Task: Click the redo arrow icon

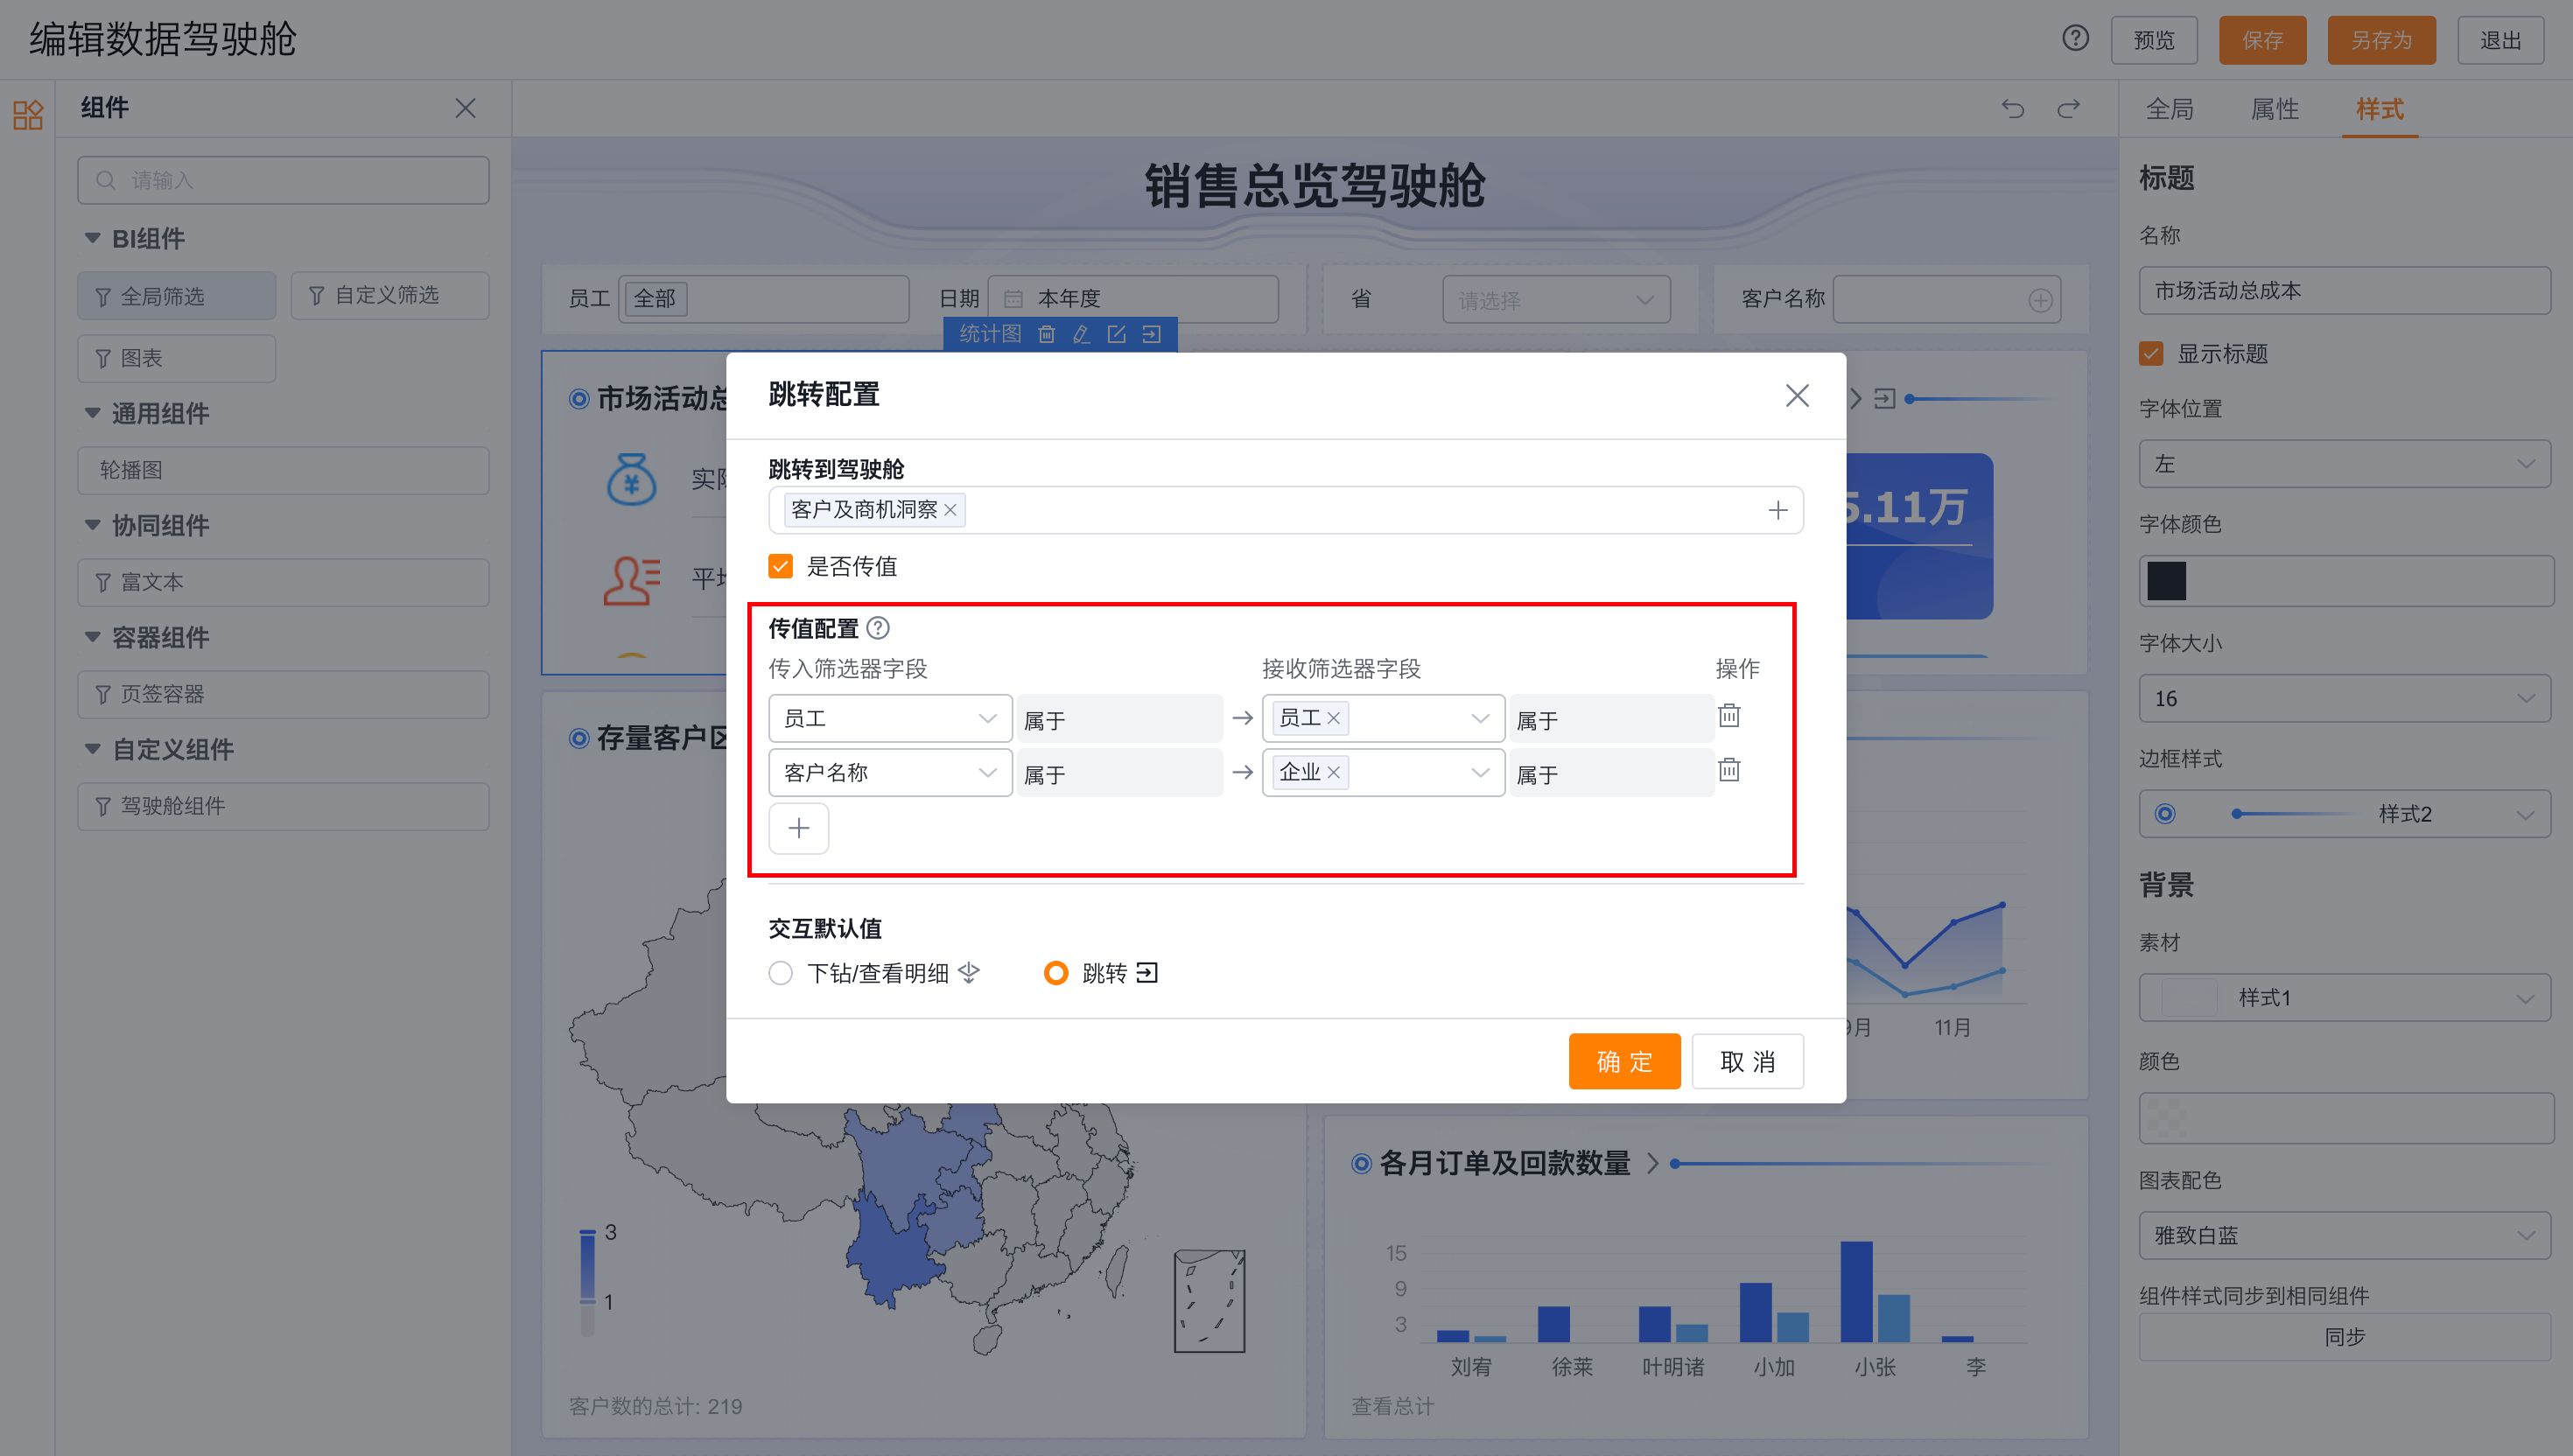Action: (x=2068, y=108)
